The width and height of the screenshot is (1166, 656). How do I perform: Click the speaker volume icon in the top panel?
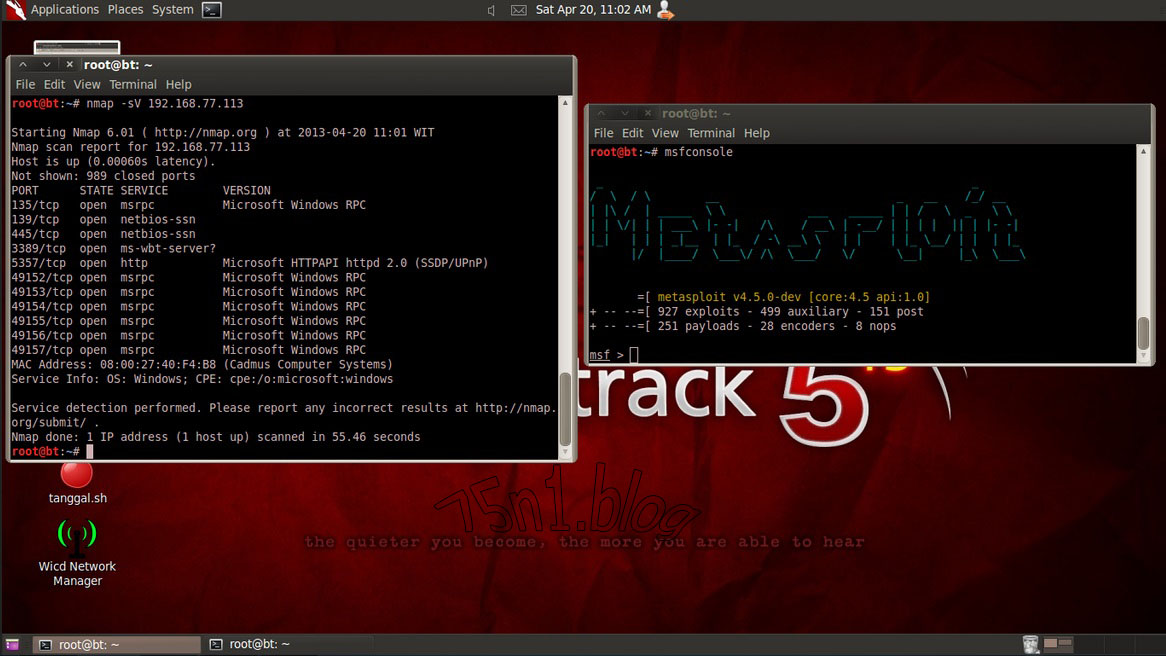point(491,10)
